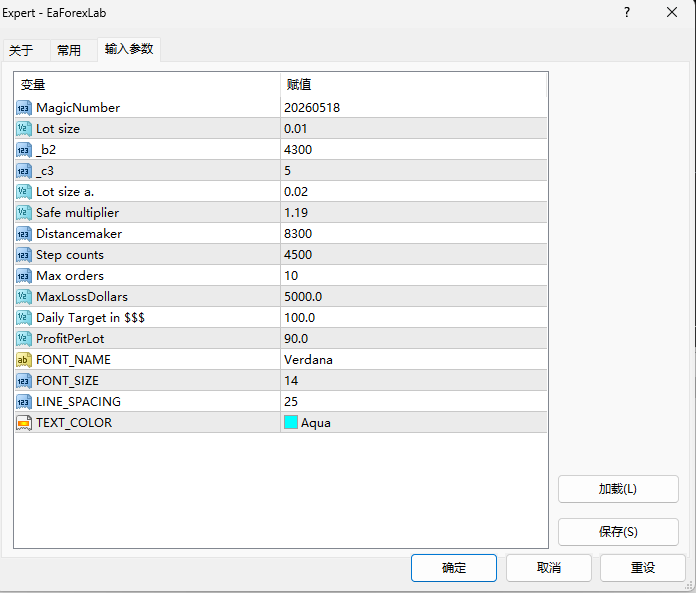Click the double-type icon beside Safe multiplier
The height and width of the screenshot is (593, 696).
(24, 213)
